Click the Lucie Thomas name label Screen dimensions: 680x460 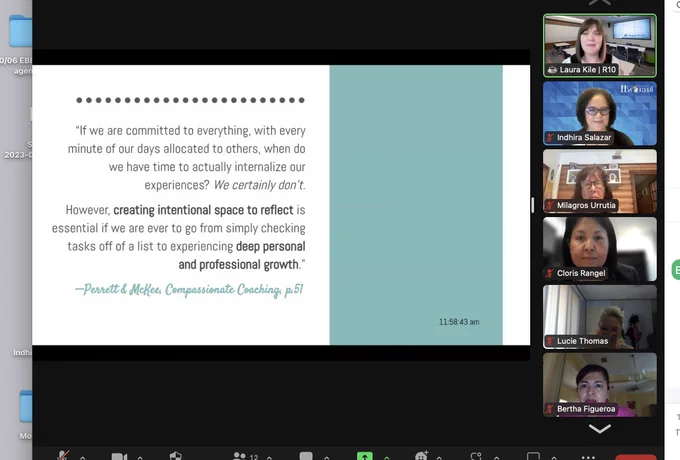(x=582, y=341)
